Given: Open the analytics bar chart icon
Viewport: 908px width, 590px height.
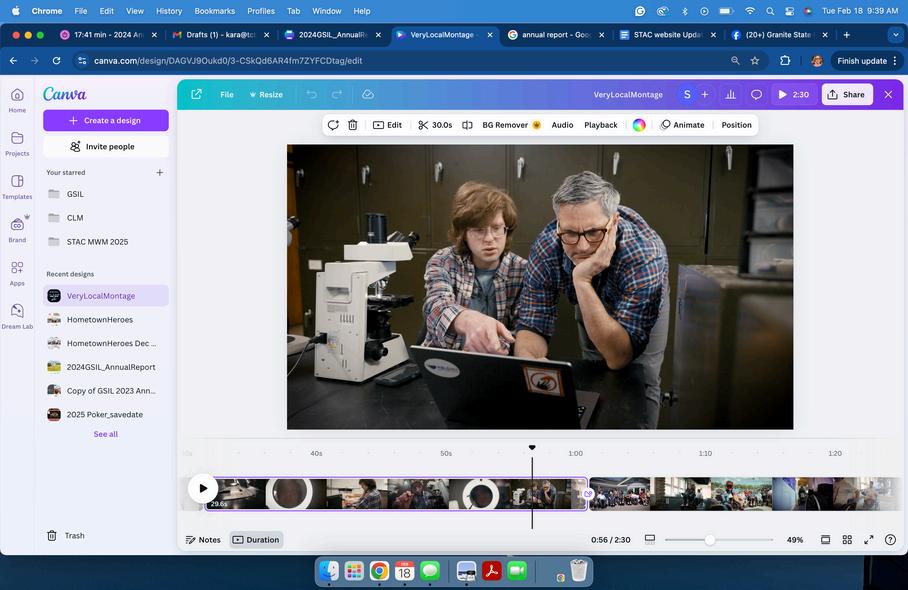Looking at the screenshot, I should (730, 94).
